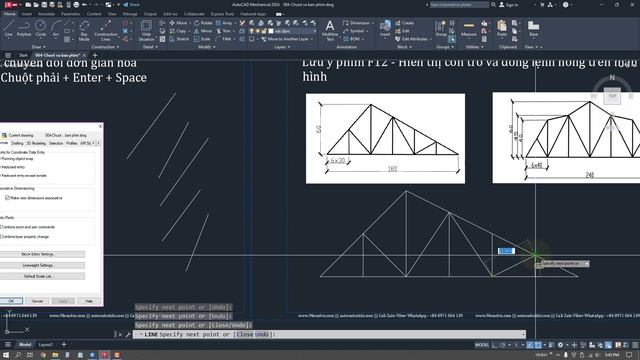The image size is (640, 360).
Task: Expand the Construction panel
Action: click(x=106, y=47)
